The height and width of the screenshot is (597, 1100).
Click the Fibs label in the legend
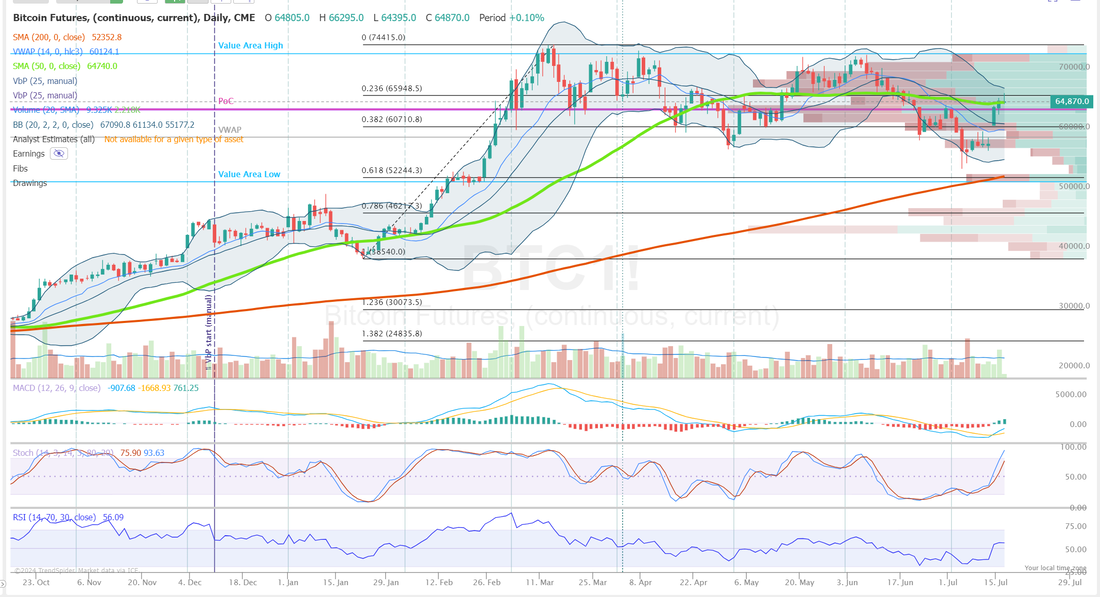(20, 168)
